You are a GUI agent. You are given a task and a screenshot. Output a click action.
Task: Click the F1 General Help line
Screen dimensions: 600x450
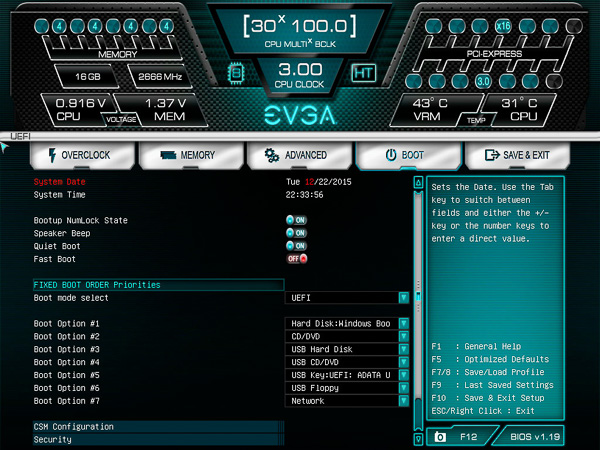[476, 346]
